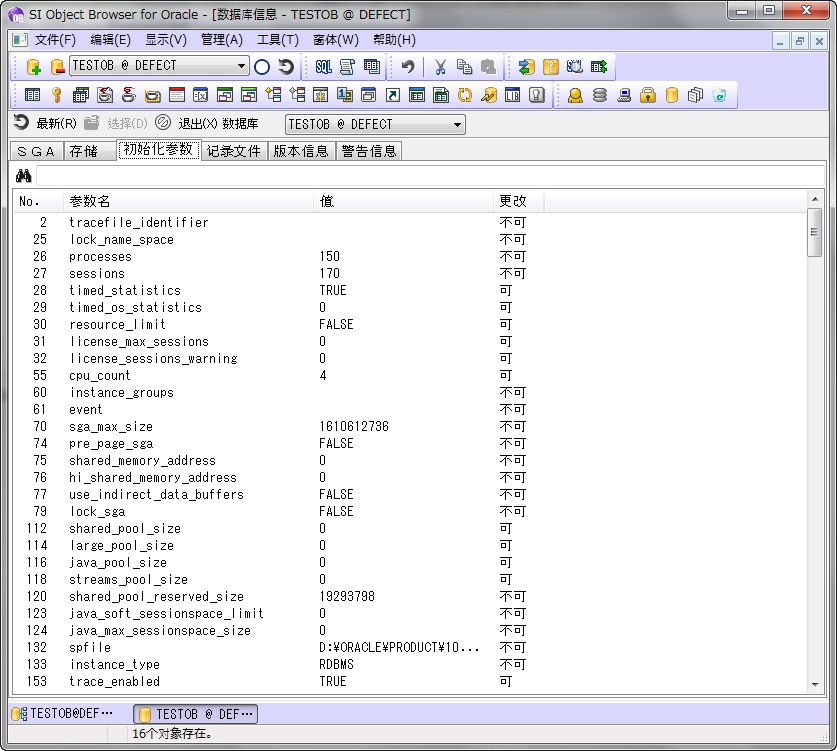Click the yellow circular arrows icon
Screen dimensions: 837x751
465,95
